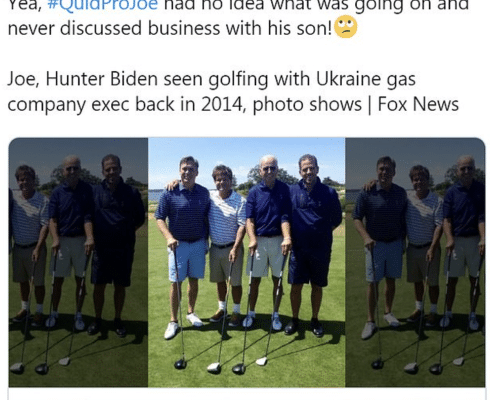The height and width of the screenshot is (400, 495).
Task: Open the #QuidProJoe hashtag link
Action: (x=103, y=5)
